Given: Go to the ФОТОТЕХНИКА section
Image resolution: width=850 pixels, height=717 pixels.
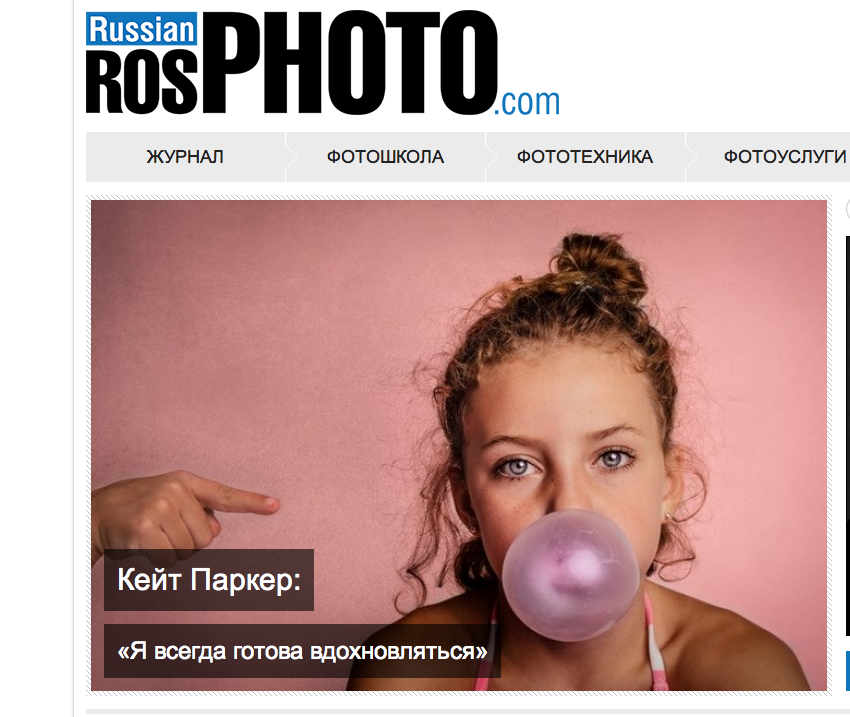Looking at the screenshot, I should 585,157.
